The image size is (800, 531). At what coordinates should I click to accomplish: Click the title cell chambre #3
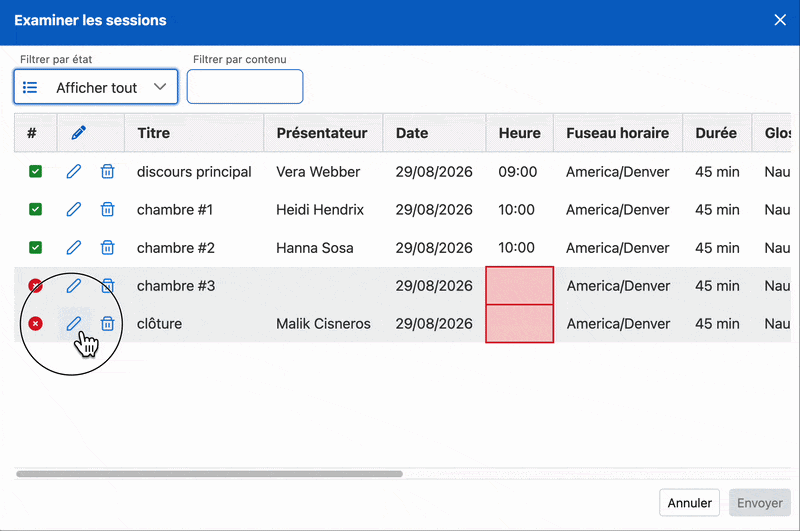pos(176,286)
